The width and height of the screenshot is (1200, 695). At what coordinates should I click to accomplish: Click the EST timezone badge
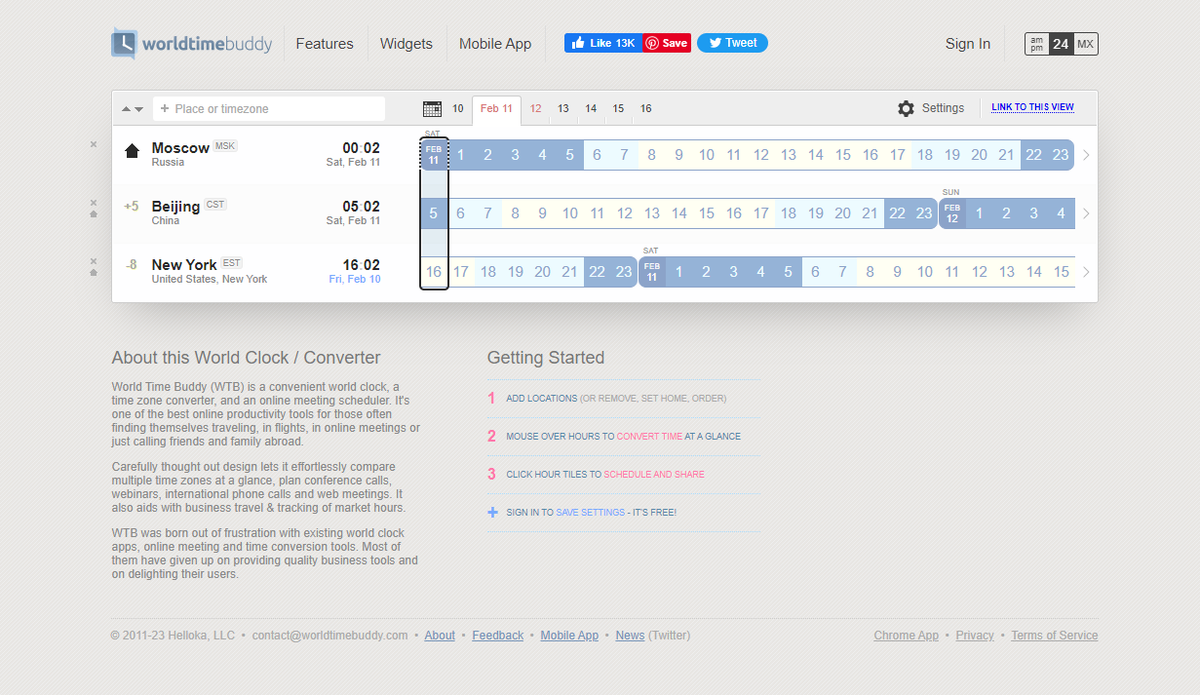coord(232,263)
